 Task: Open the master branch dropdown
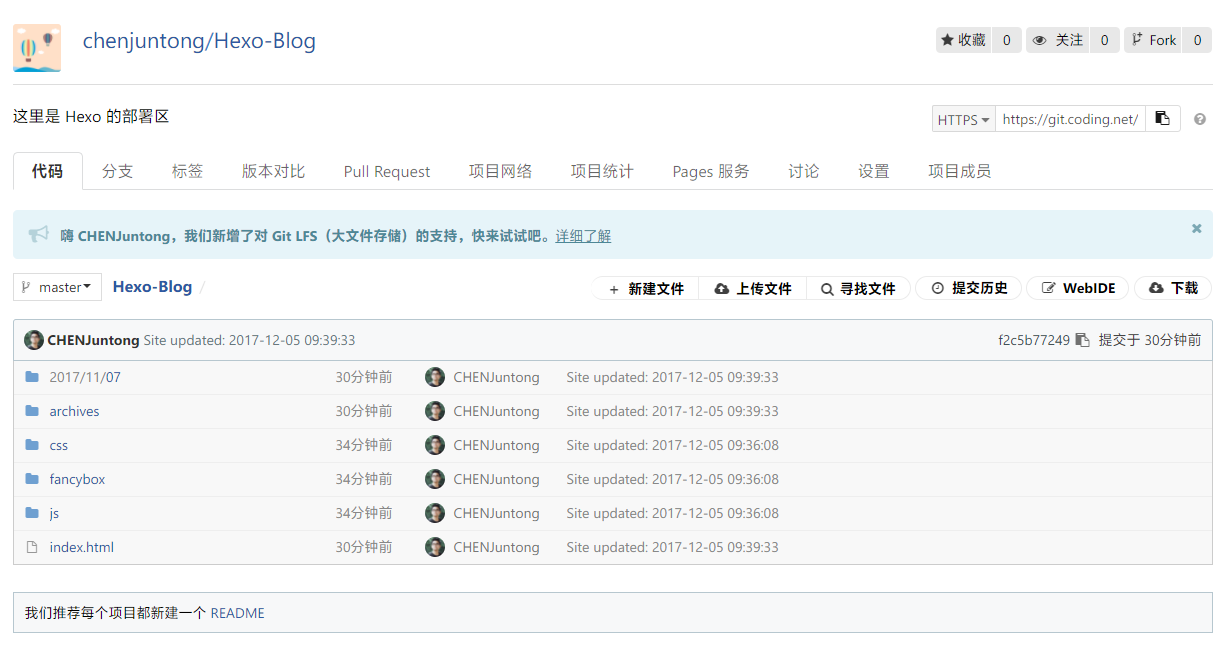point(57,287)
